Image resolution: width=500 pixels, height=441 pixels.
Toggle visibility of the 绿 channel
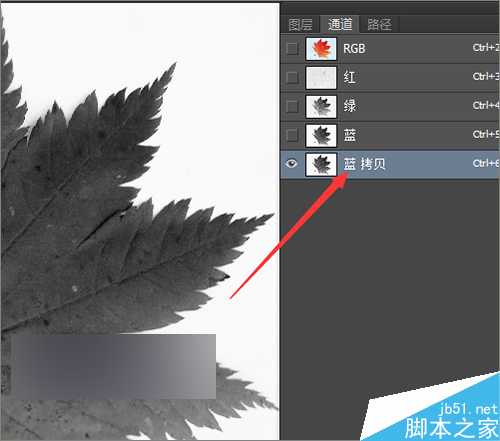pyautogui.click(x=292, y=107)
